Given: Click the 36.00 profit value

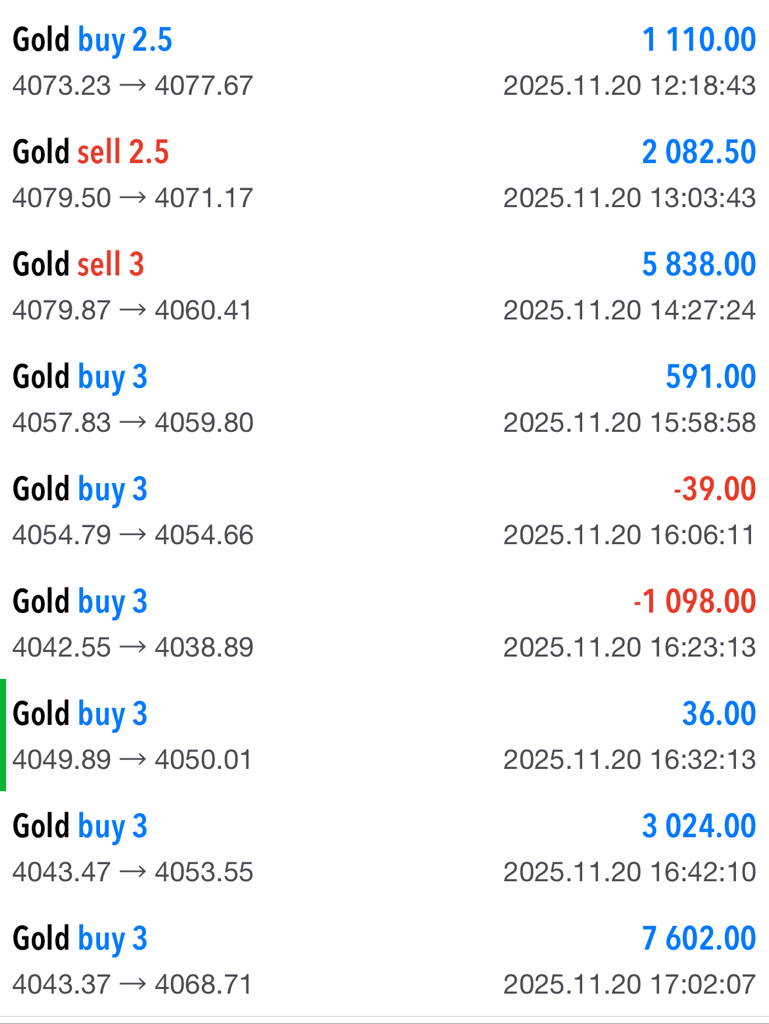Looking at the screenshot, I should coord(719,714).
